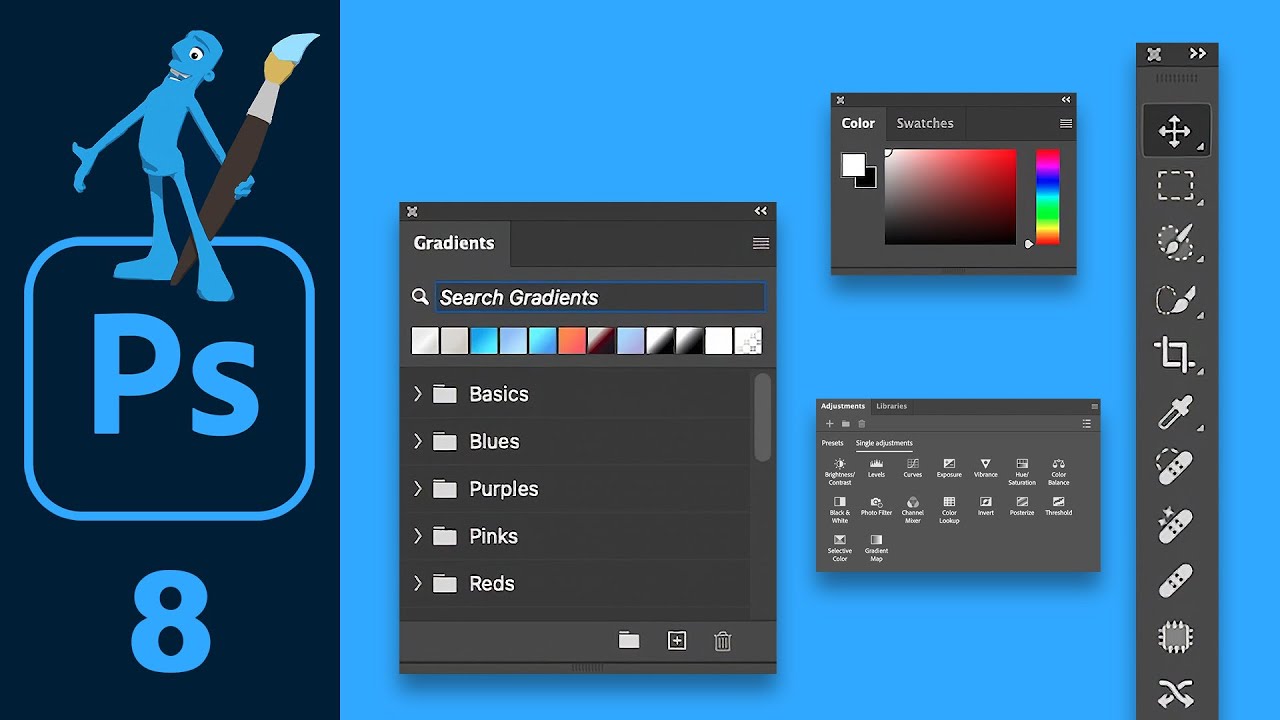Show Single adjustments section
This screenshot has height=720, width=1280.
(x=884, y=443)
